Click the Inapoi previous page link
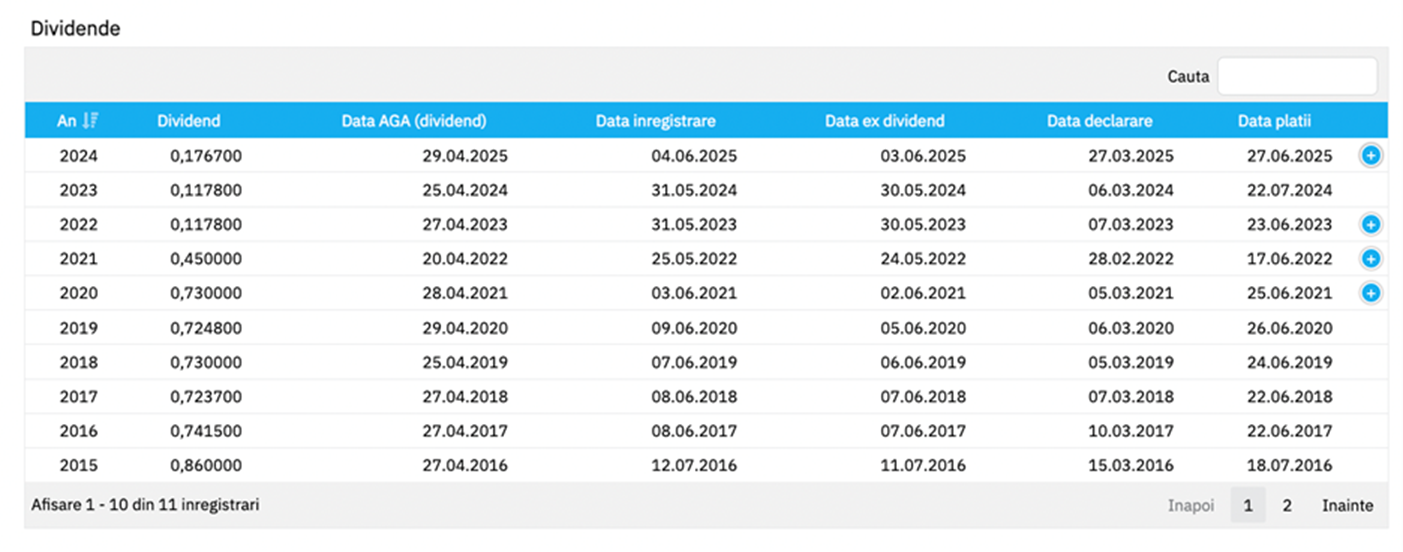This screenshot has height=552, width=1403. pos(1191,506)
